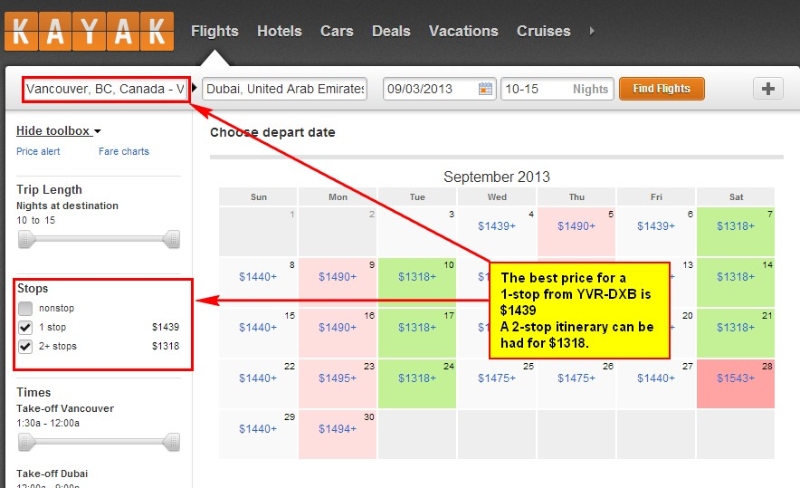Click the swap arrow between origin and destination
Image resolution: width=800 pixels, height=488 pixels.
[x=194, y=88]
